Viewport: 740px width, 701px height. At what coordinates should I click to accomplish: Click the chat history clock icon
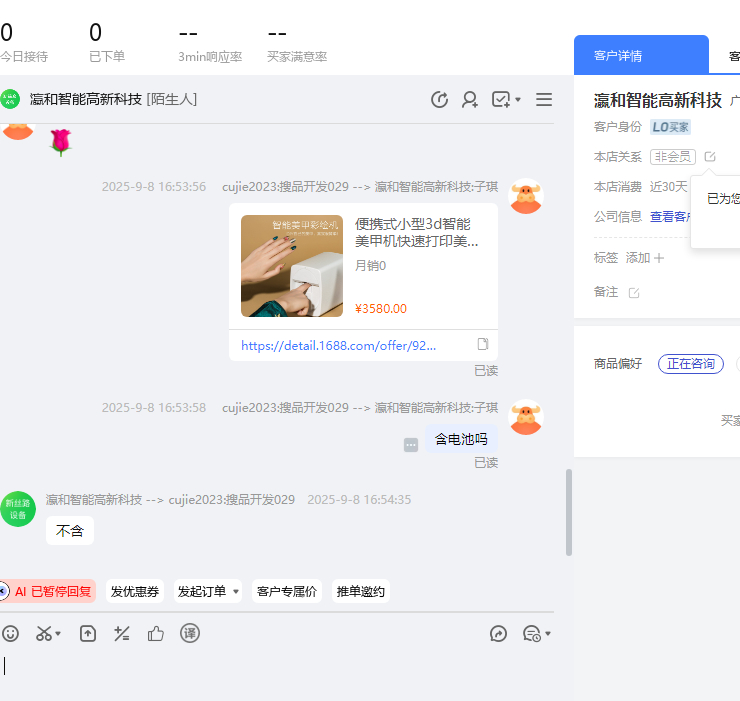coord(439,99)
